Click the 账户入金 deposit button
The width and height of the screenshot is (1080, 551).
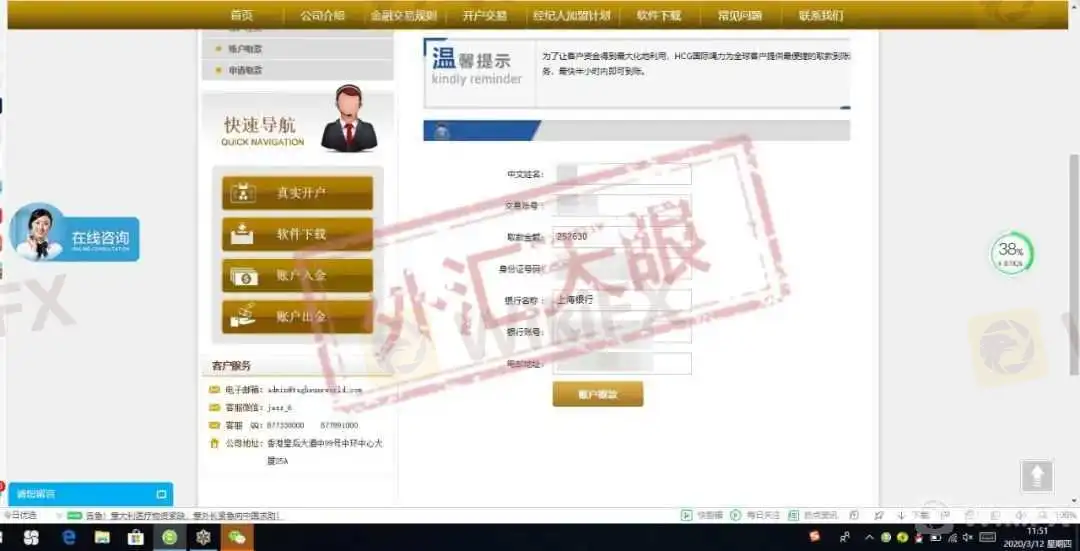click(x=298, y=276)
